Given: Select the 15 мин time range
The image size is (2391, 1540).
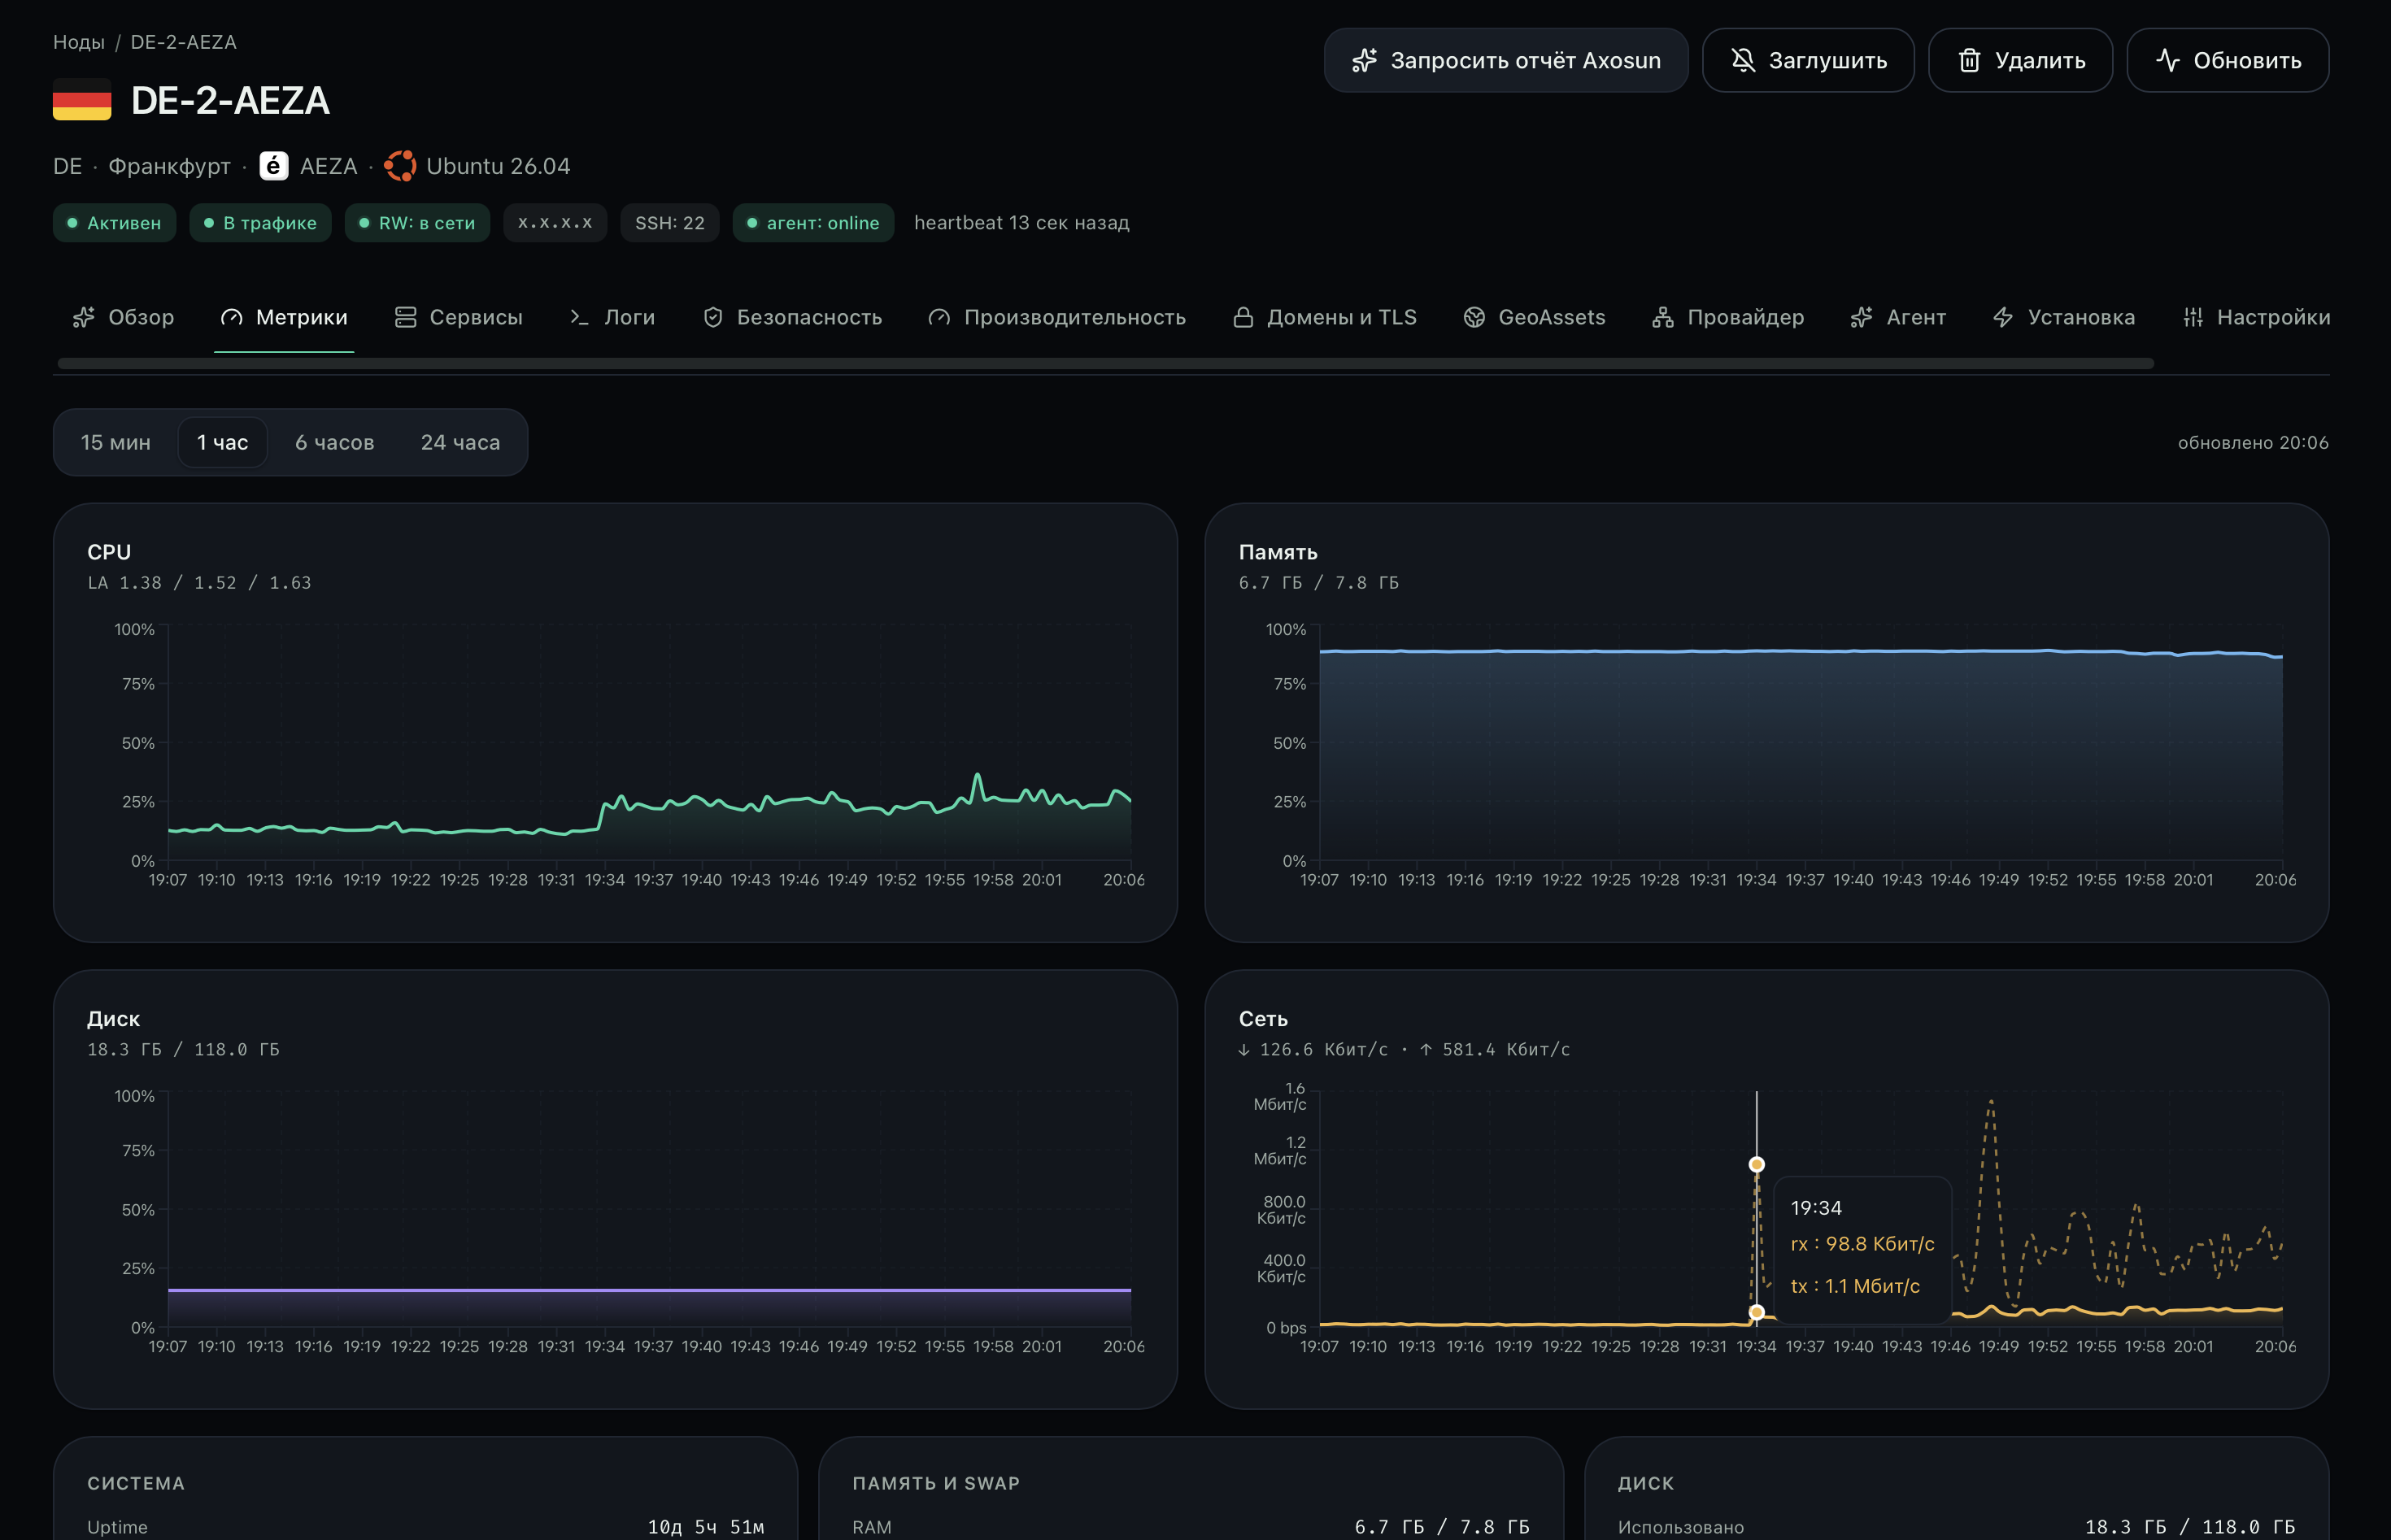Looking at the screenshot, I should click(116, 442).
